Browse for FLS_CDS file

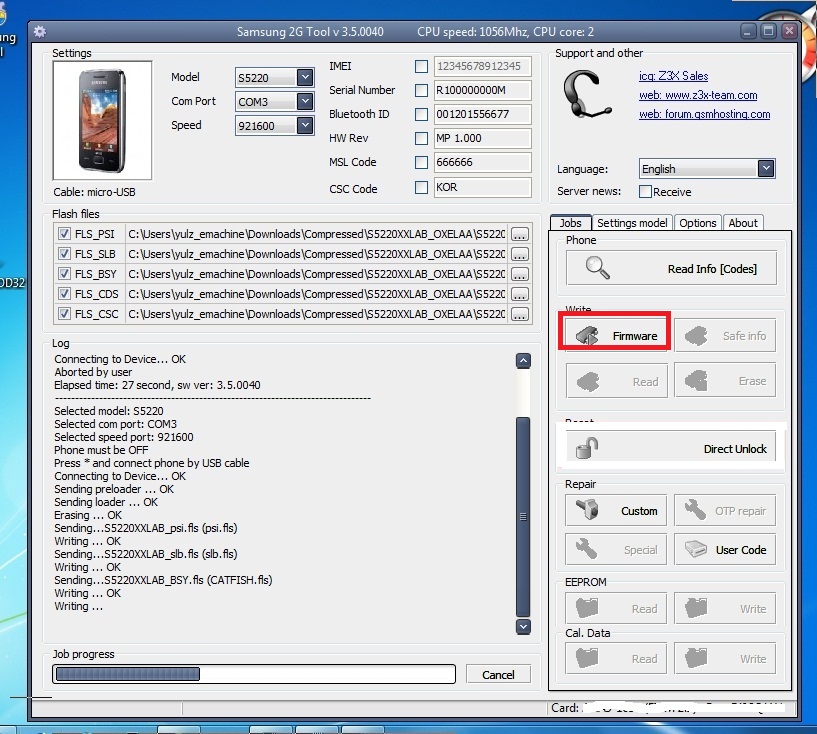(519, 294)
